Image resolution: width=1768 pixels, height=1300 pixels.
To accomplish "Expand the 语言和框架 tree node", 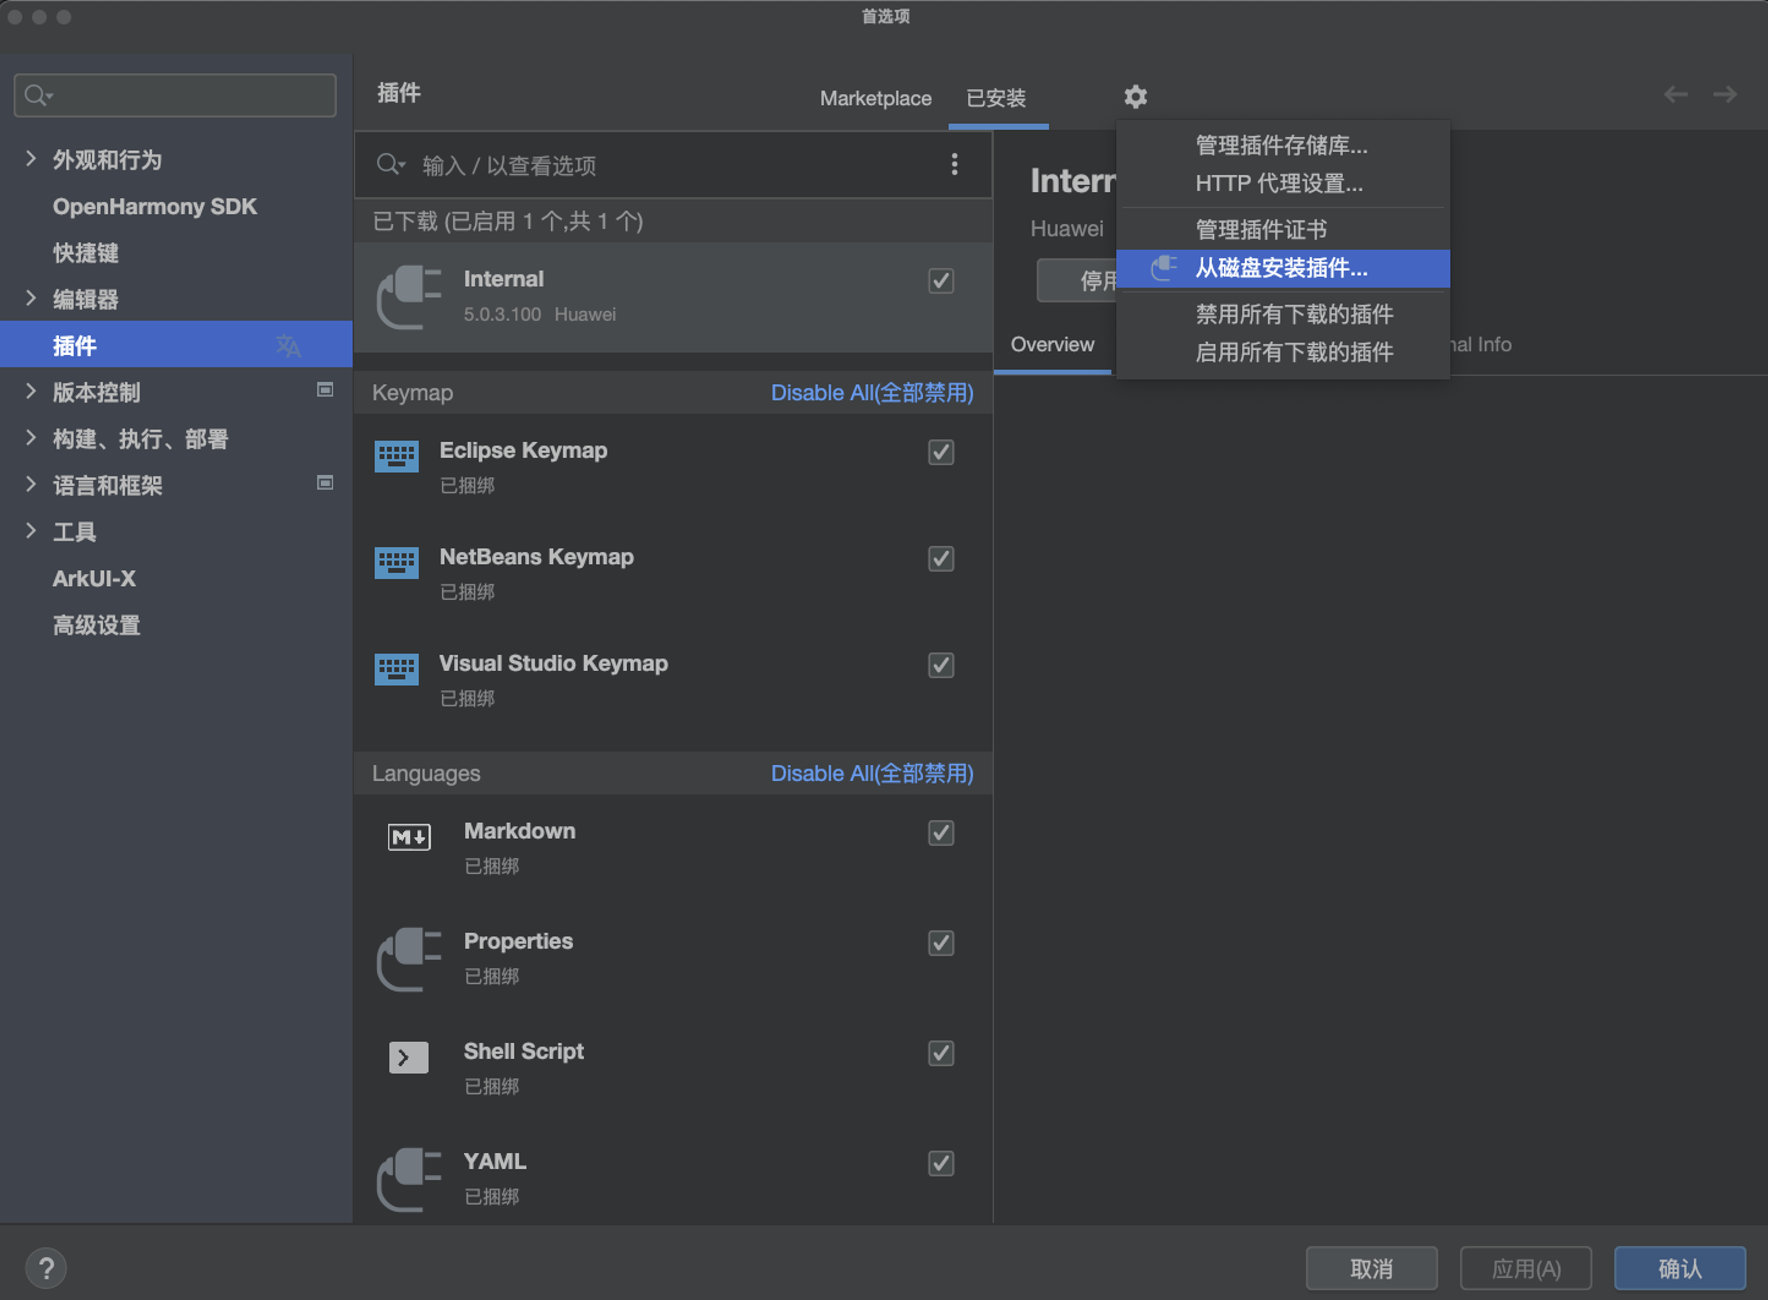I will click(30, 484).
